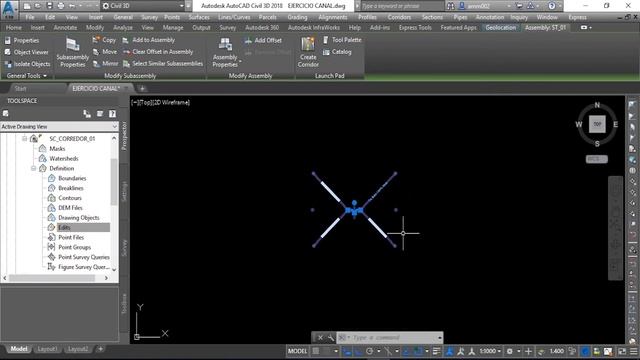640x360 pixels.
Task: Open the Active Drawing View dropdown
Action: tap(59, 127)
